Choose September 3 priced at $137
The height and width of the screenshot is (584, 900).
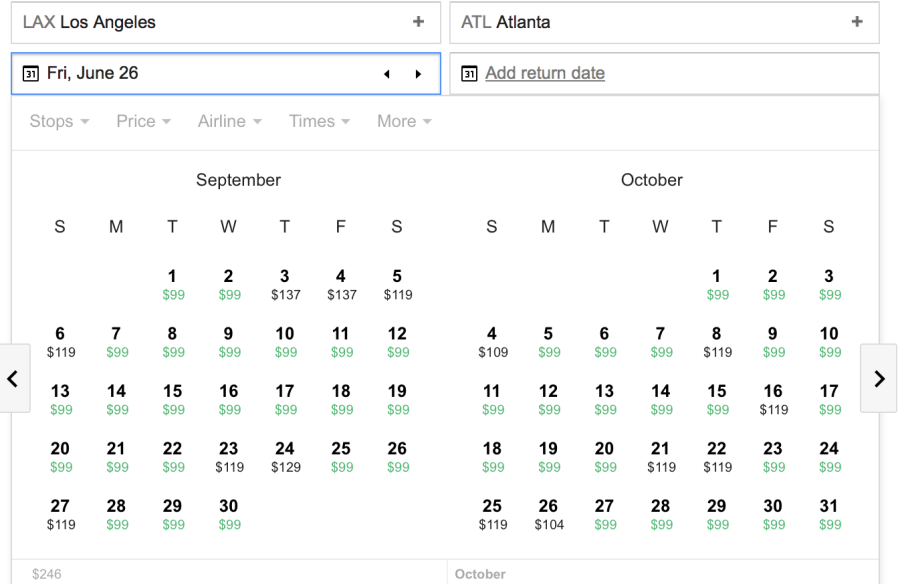coord(285,284)
